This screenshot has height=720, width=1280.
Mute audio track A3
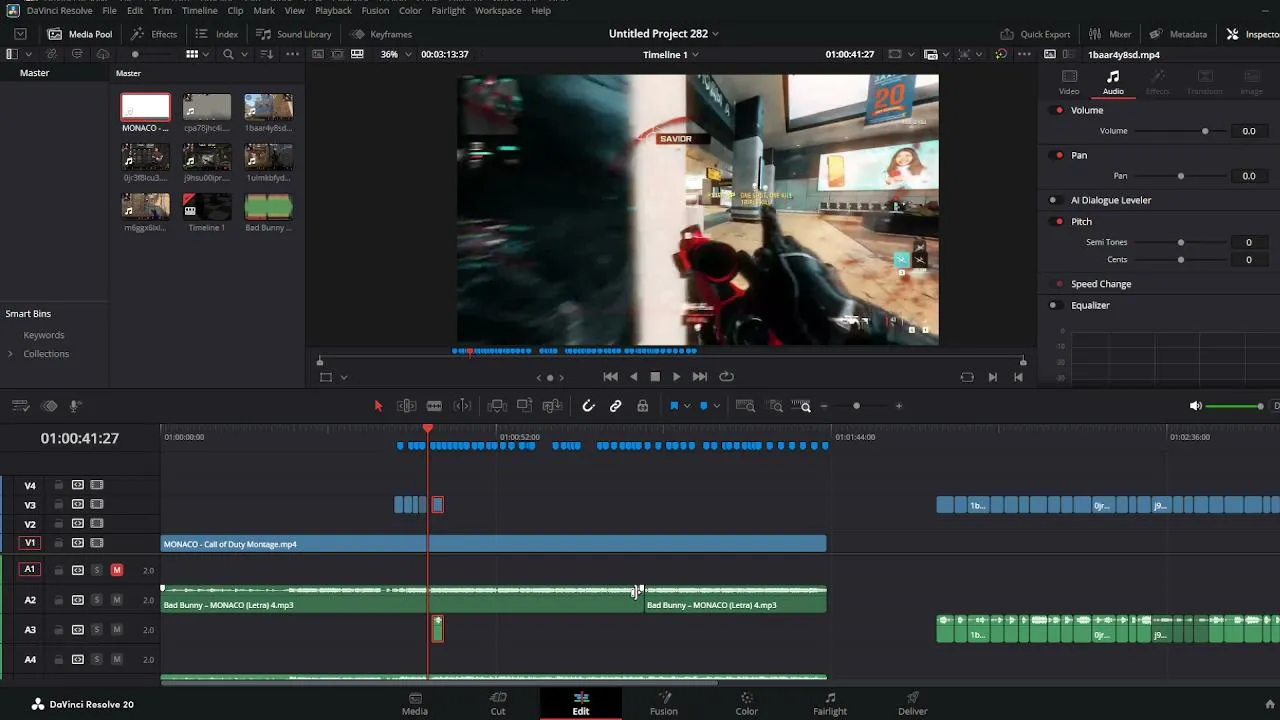[x=117, y=630]
